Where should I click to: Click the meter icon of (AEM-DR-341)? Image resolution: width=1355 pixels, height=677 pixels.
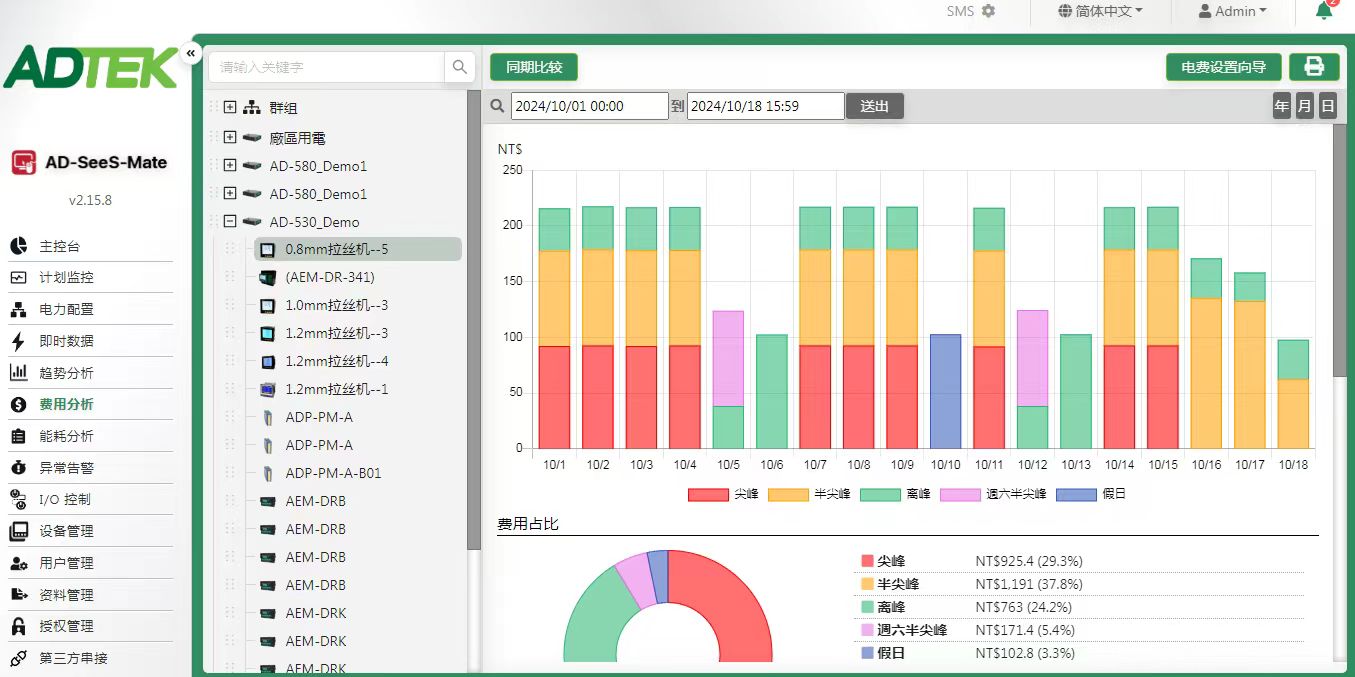[x=267, y=277]
